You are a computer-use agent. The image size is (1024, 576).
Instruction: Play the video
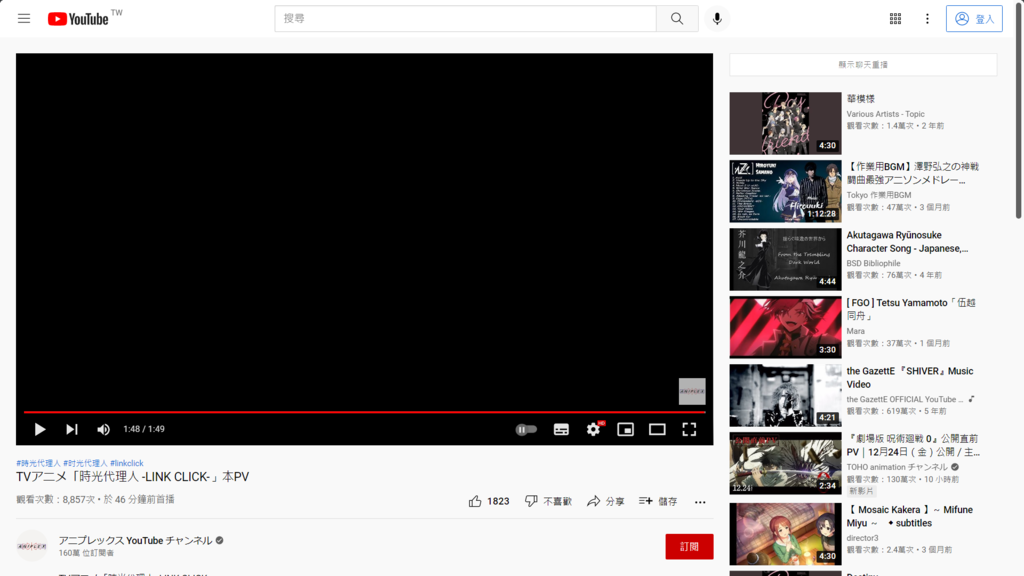coord(40,429)
